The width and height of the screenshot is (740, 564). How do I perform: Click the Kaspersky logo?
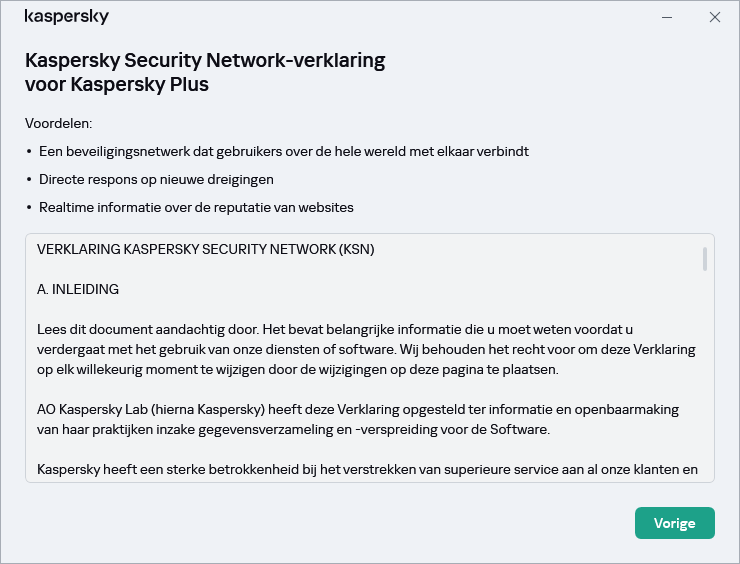tap(66, 17)
